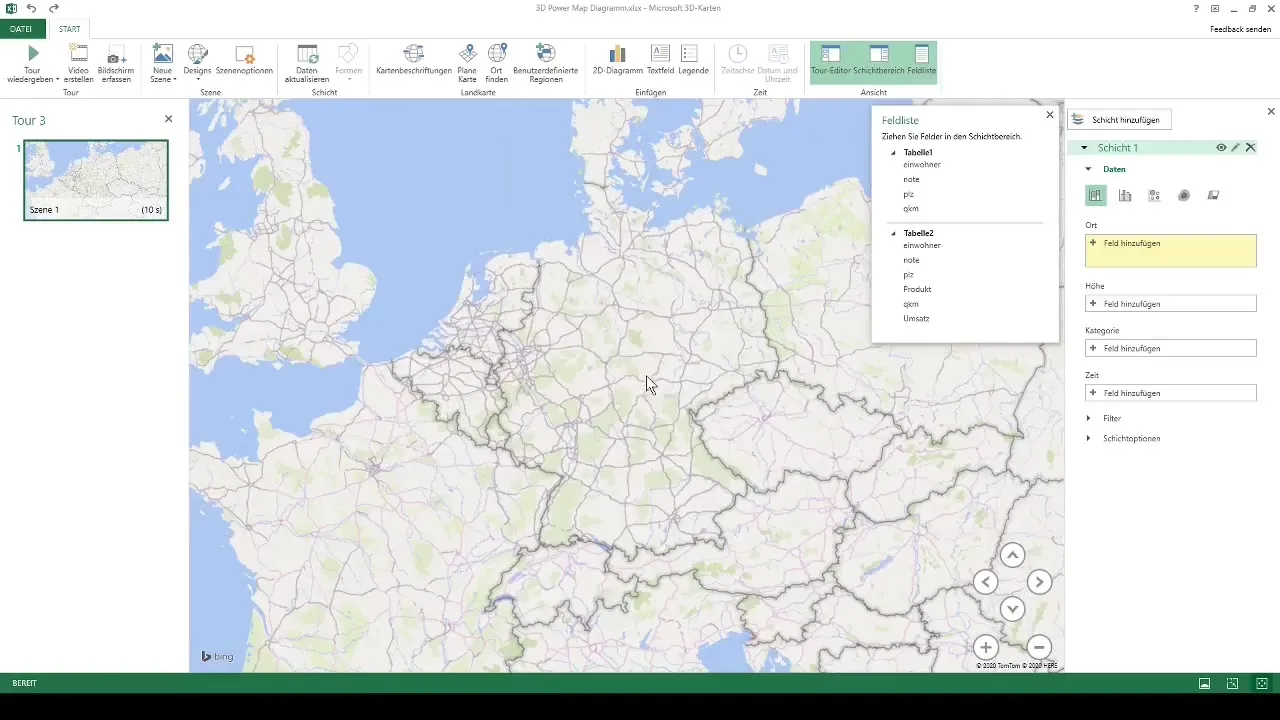The height and width of the screenshot is (720, 1280).
Task: Collapse the Schicht 1 layer
Action: (1084, 148)
